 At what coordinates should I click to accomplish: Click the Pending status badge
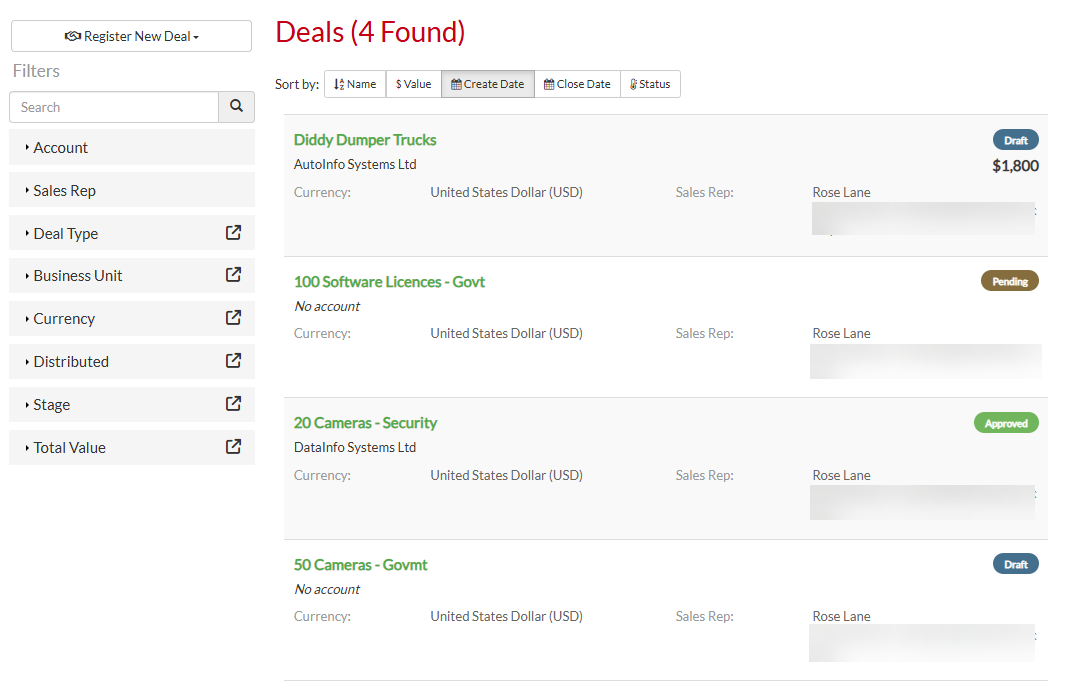(x=1009, y=282)
